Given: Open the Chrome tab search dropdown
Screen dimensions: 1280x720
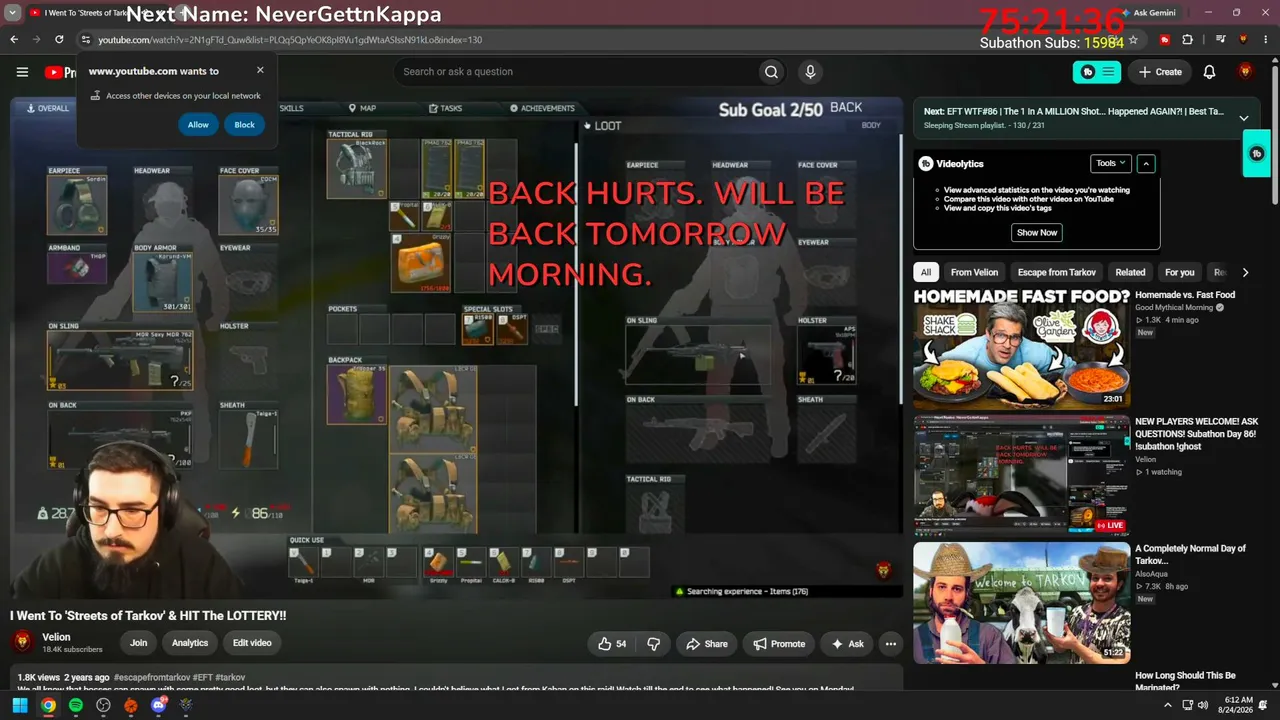Looking at the screenshot, I should pyautogui.click(x=13, y=12).
